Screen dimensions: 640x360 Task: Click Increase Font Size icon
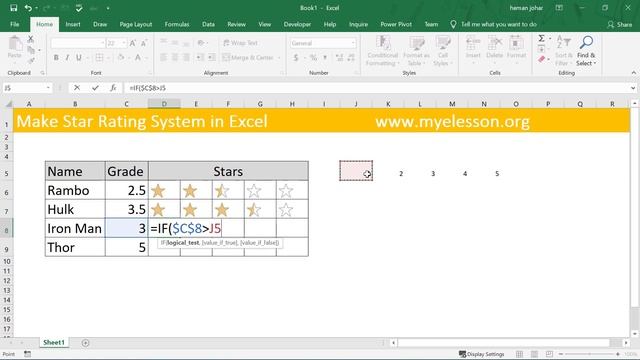(133, 43)
